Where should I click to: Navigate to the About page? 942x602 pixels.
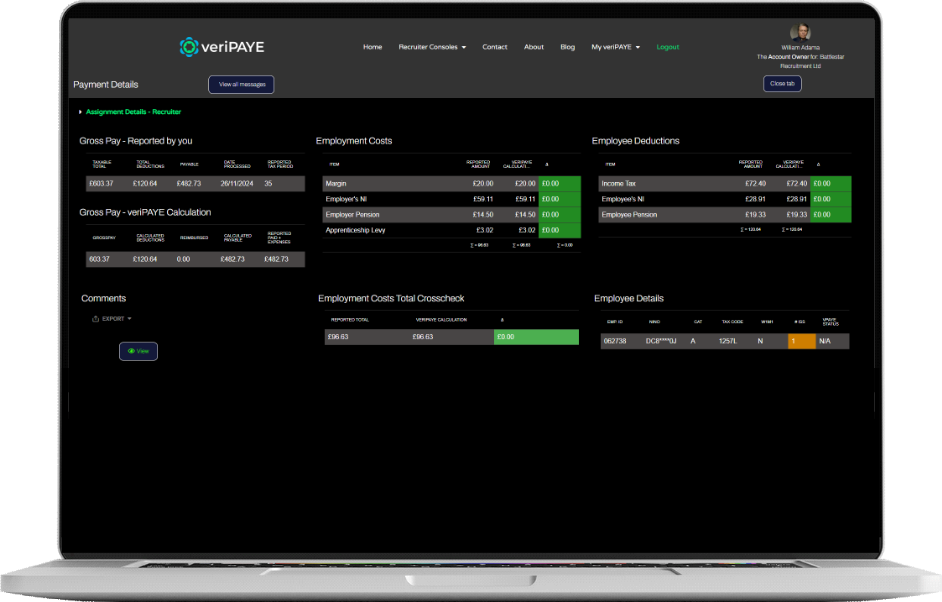[x=534, y=47]
